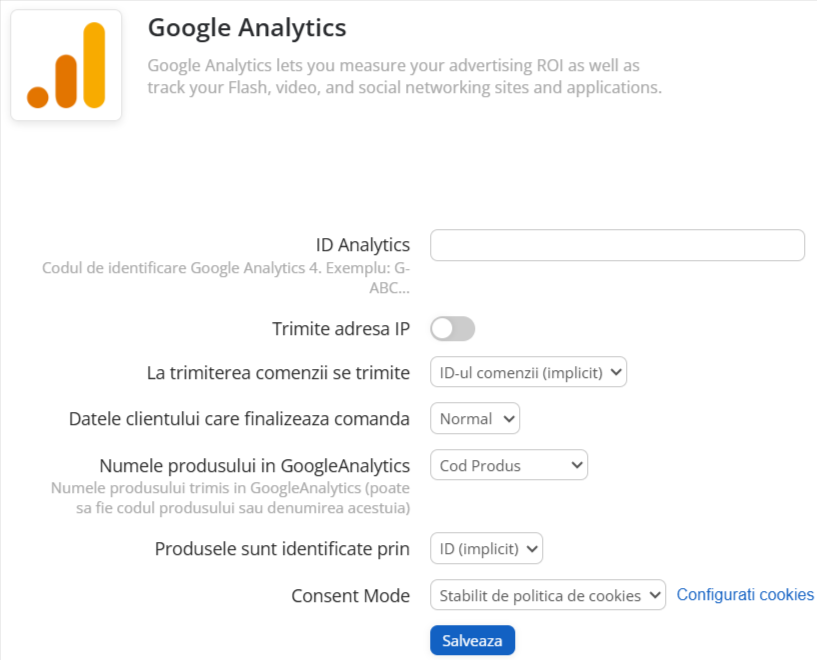The width and height of the screenshot is (817, 660).
Task: Enable the Trimite adresa IP toggle
Action: (452, 329)
